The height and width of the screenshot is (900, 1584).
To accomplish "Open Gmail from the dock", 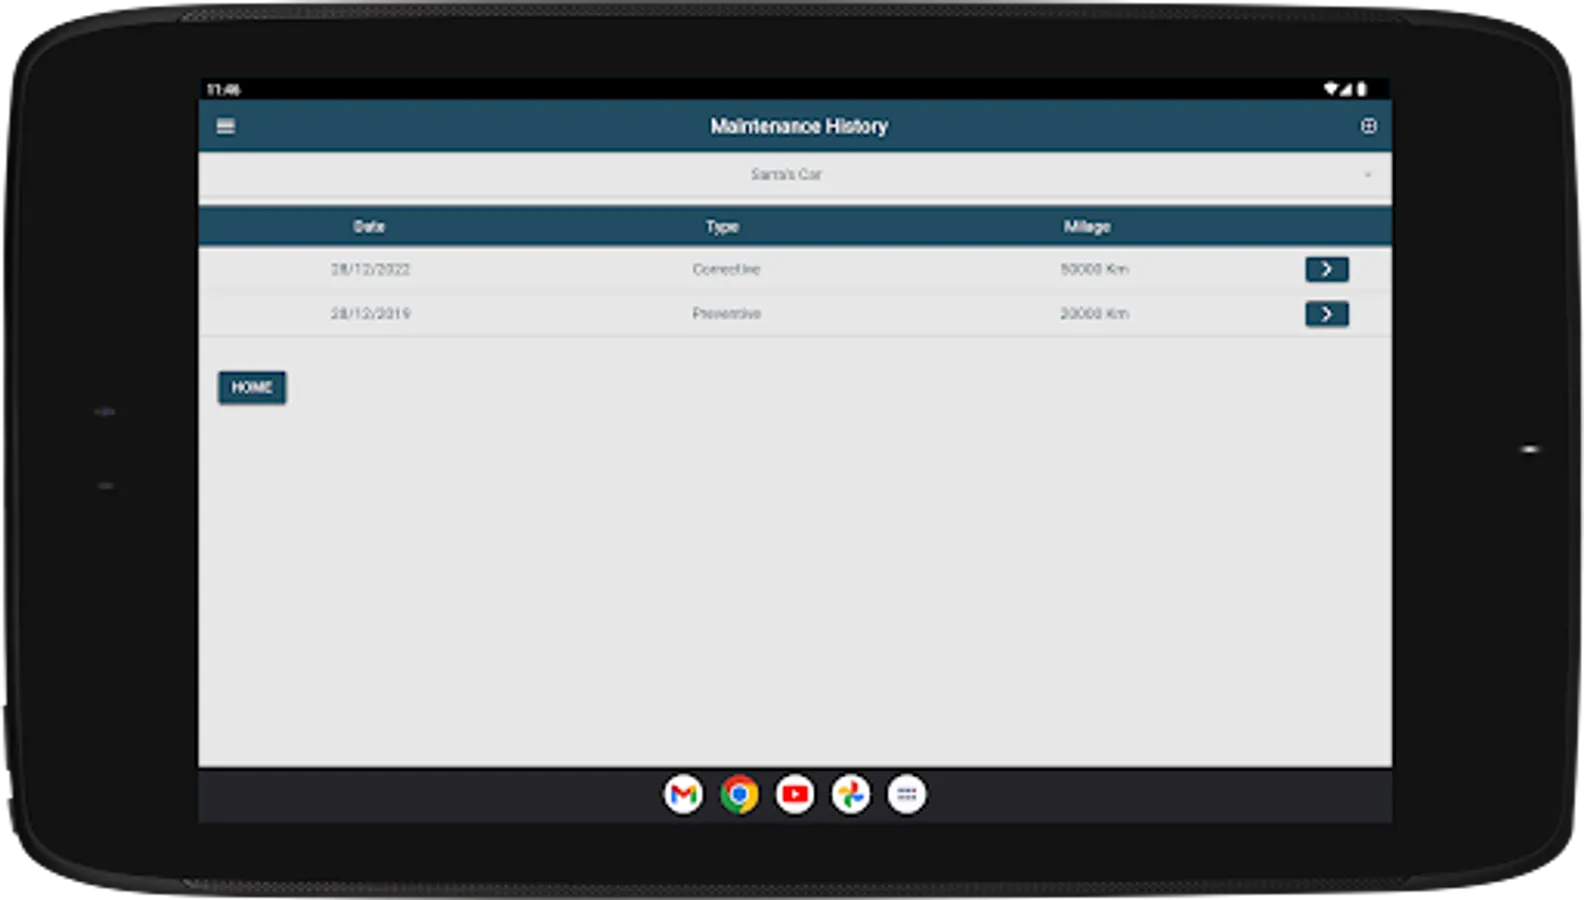I will pyautogui.click(x=683, y=795).
